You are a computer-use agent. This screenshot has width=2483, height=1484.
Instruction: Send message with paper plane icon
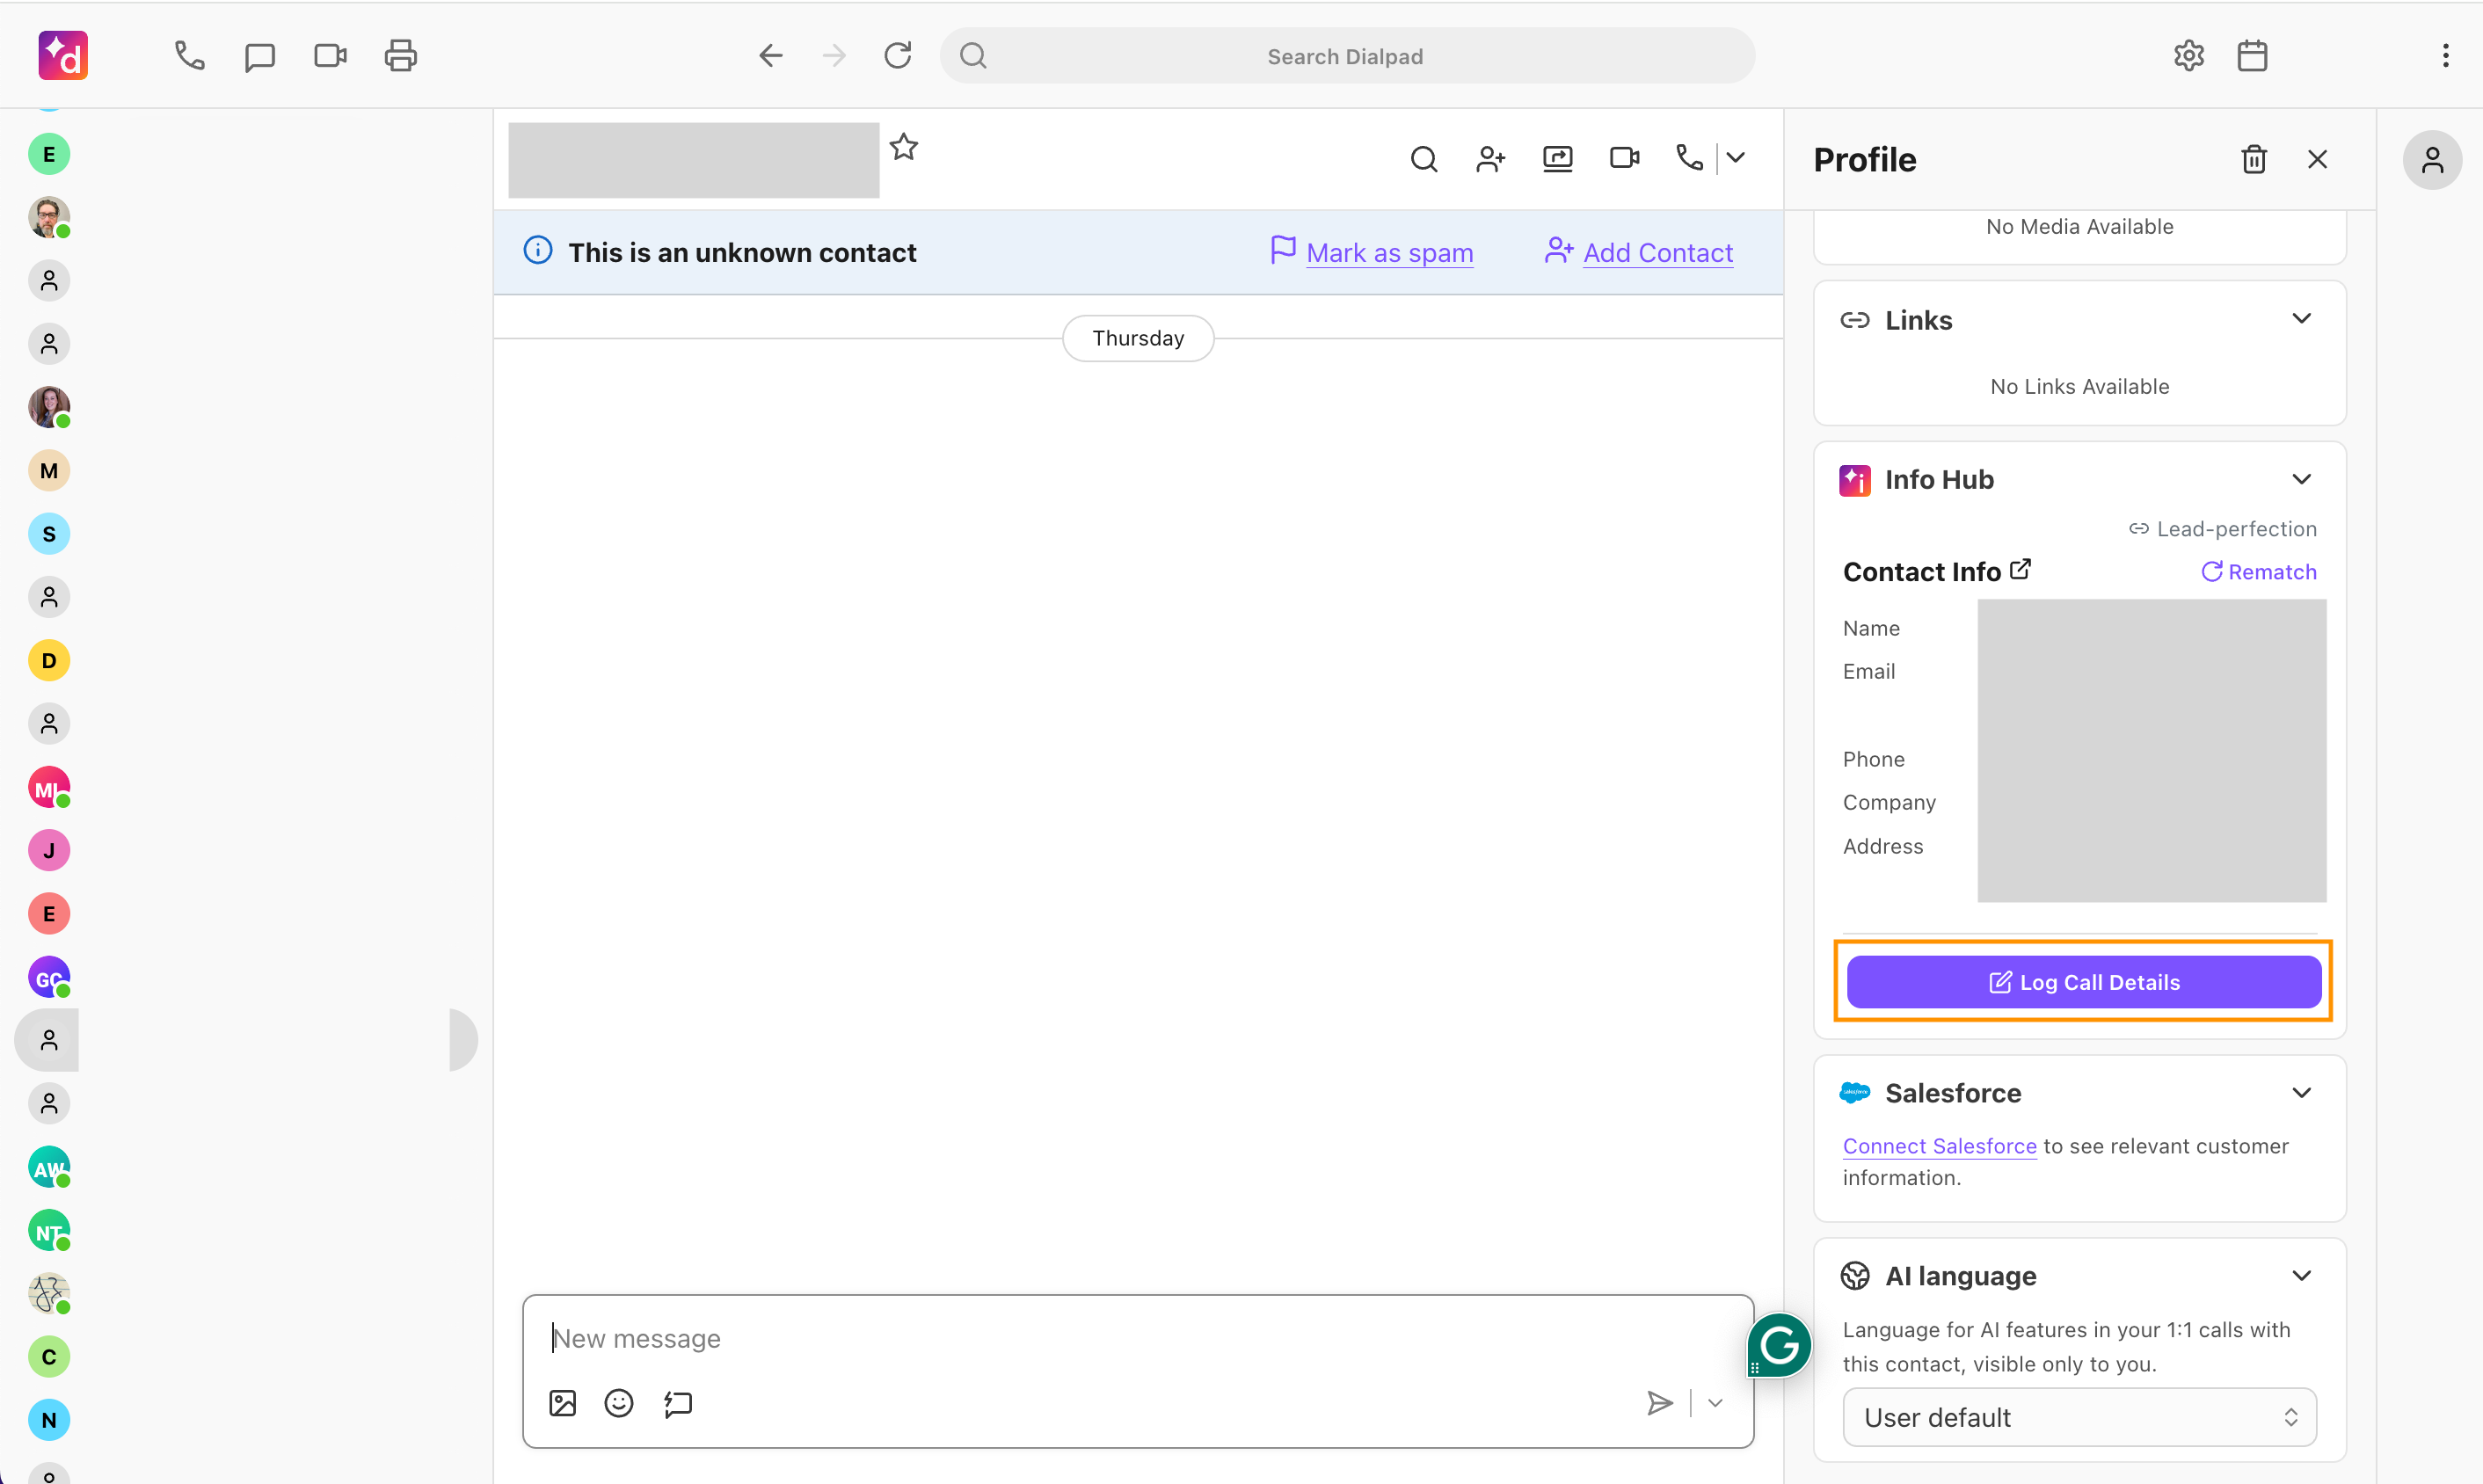pos(1660,1404)
